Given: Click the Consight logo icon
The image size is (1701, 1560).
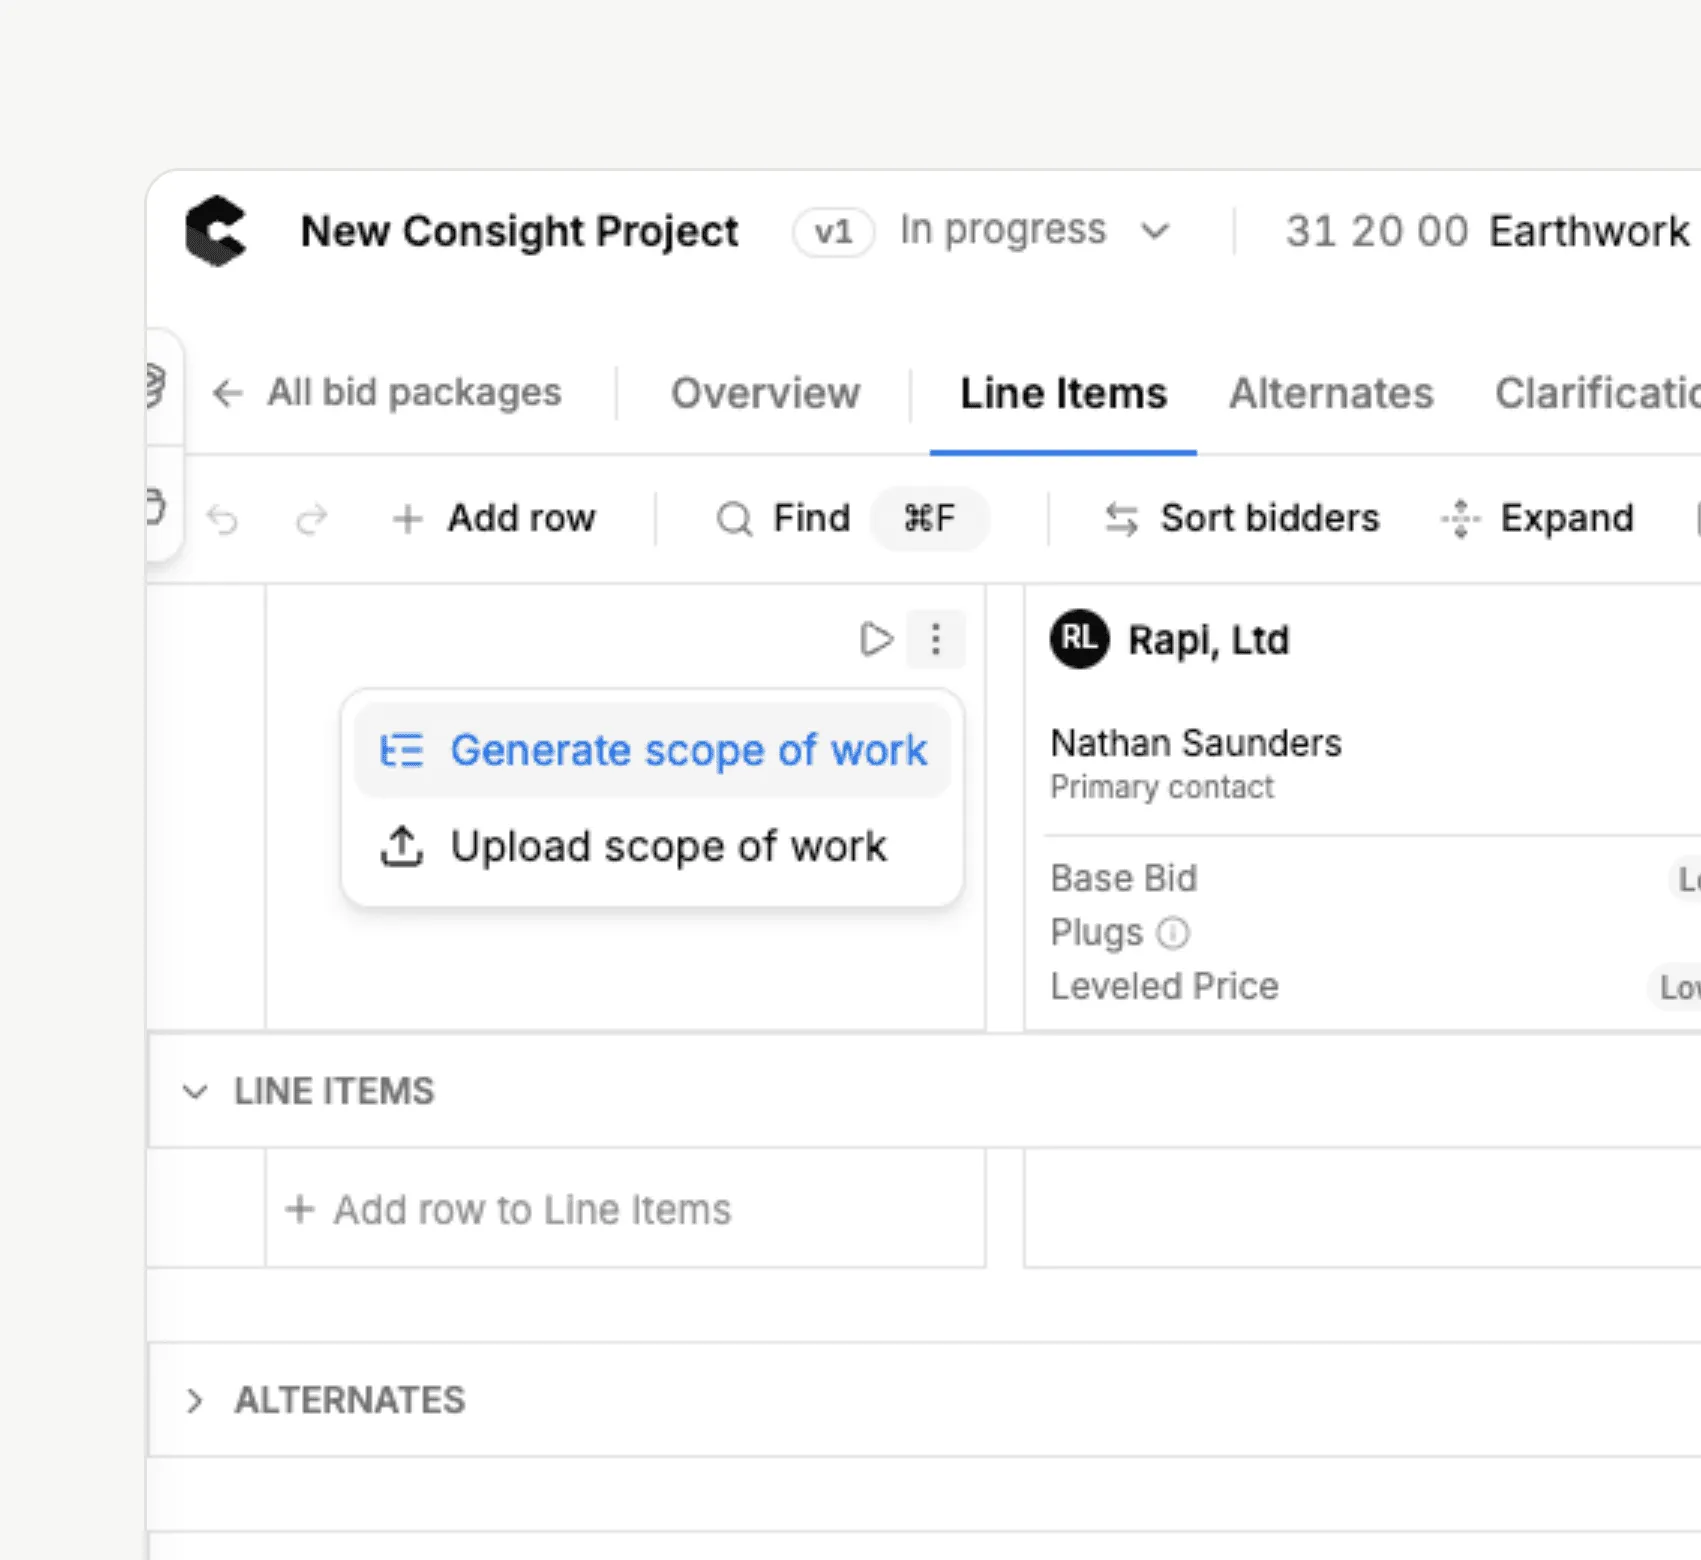Looking at the screenshot, I should pos(216,231).
